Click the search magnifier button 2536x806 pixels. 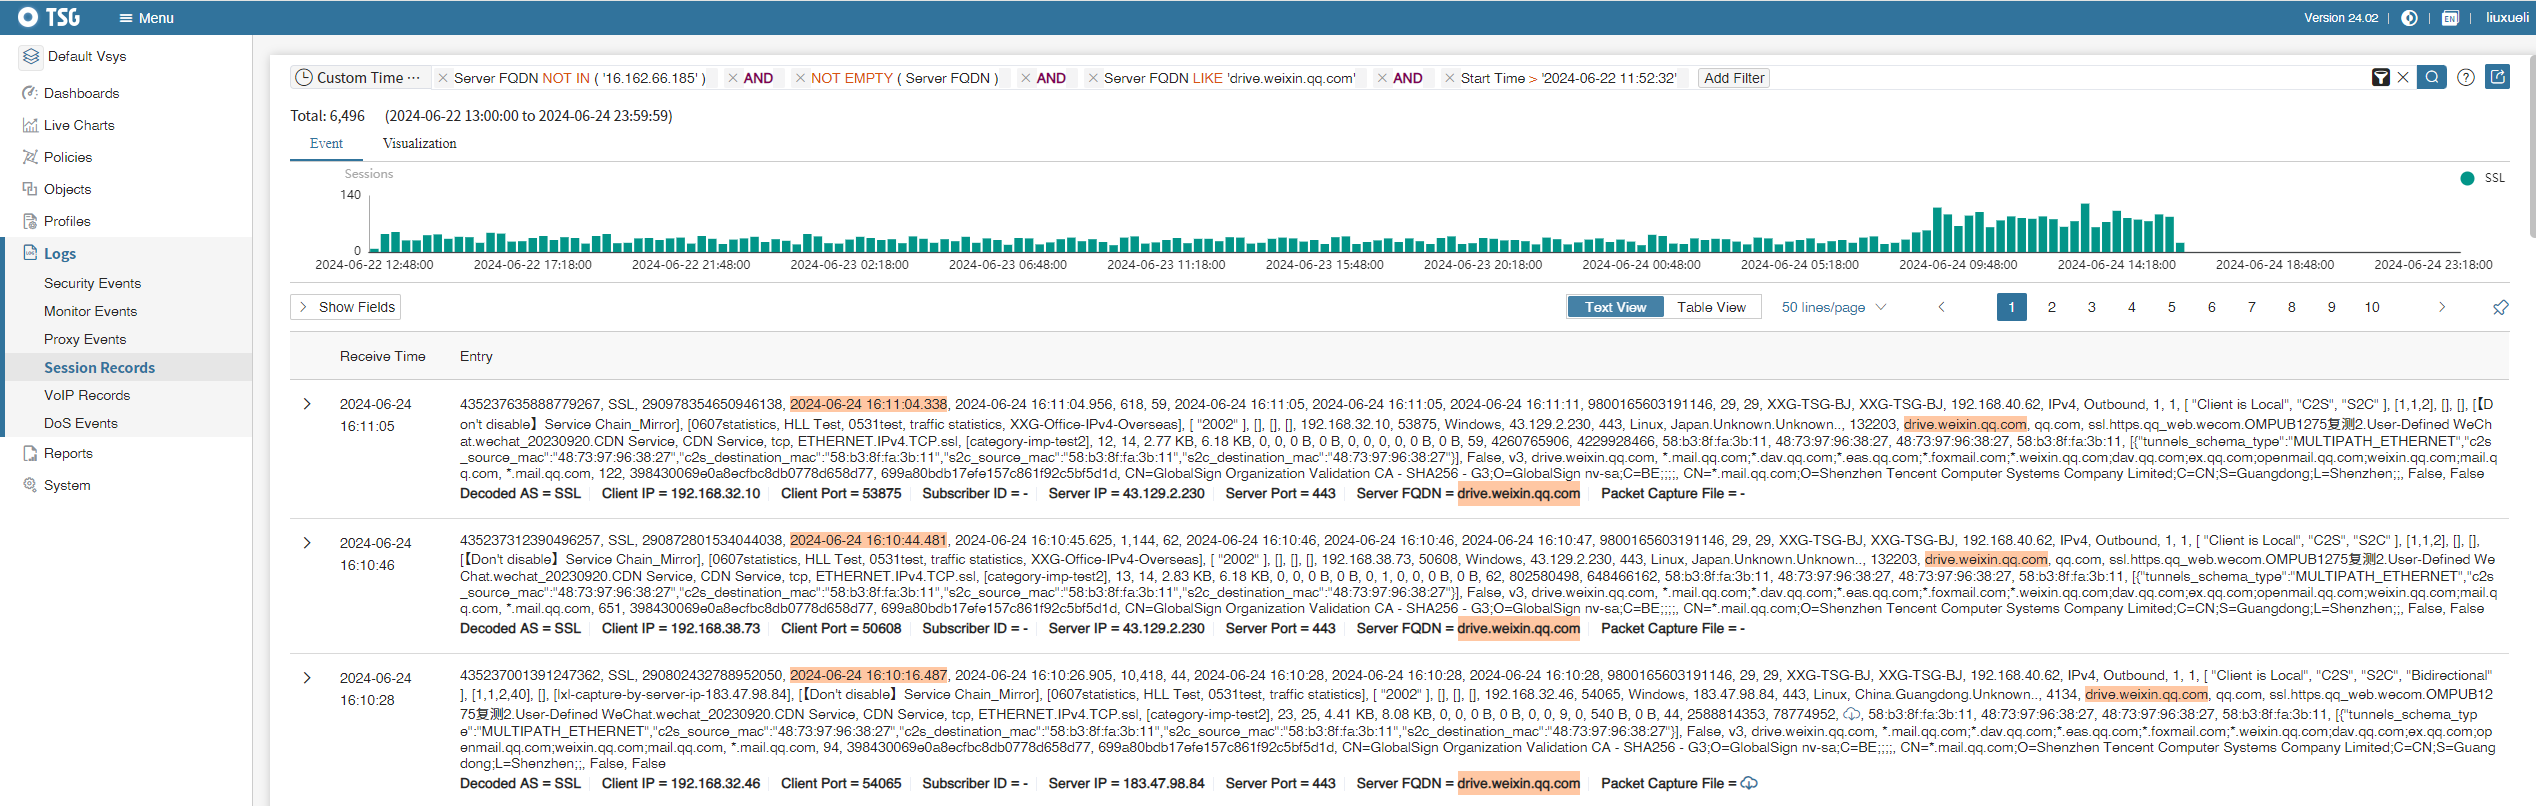pos(2431,77)
